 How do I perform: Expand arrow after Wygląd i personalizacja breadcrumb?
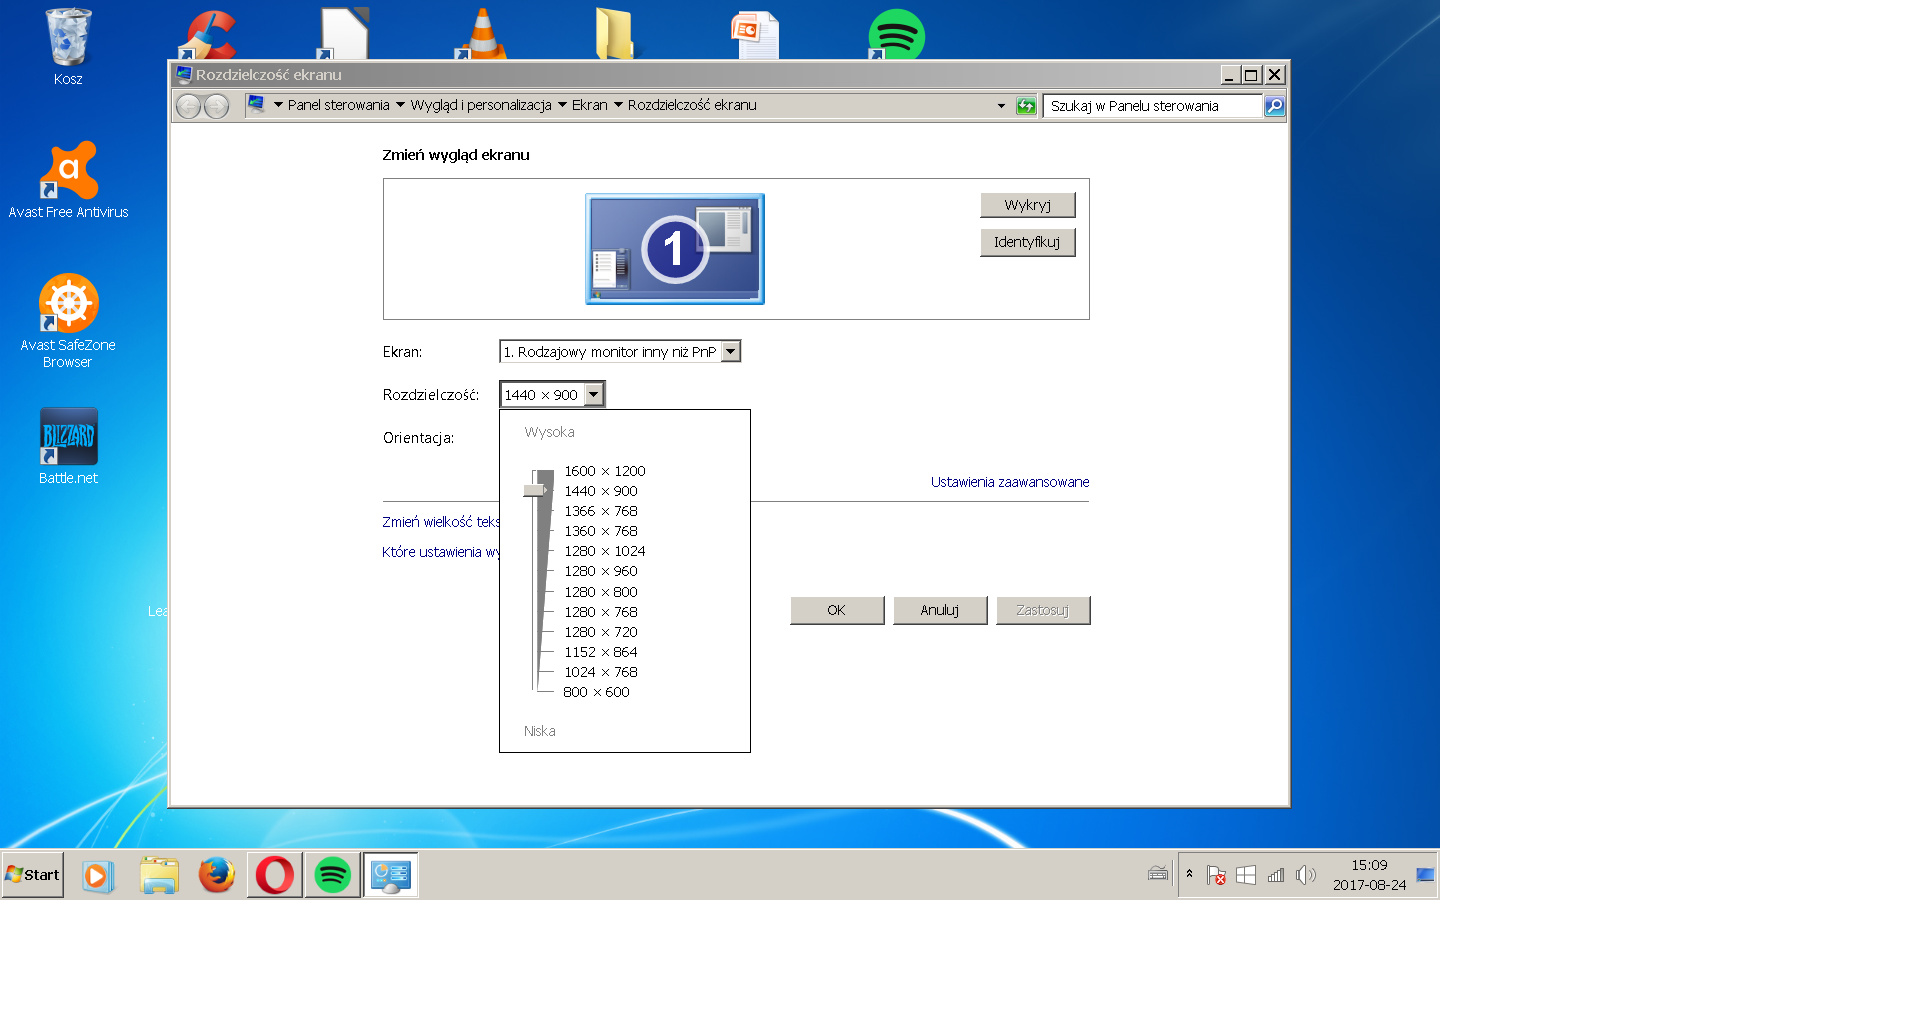562,105
